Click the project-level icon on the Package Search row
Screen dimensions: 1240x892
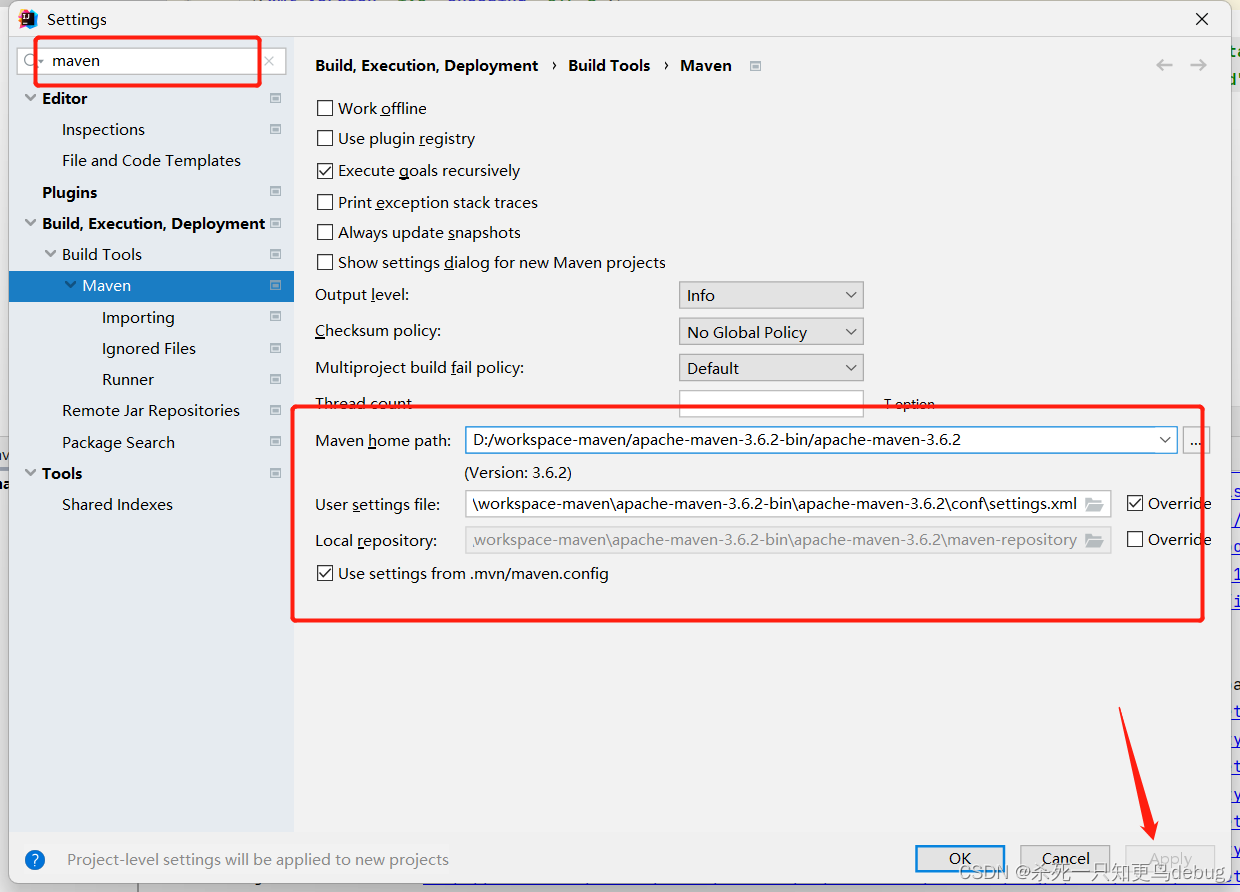(275, 442)
